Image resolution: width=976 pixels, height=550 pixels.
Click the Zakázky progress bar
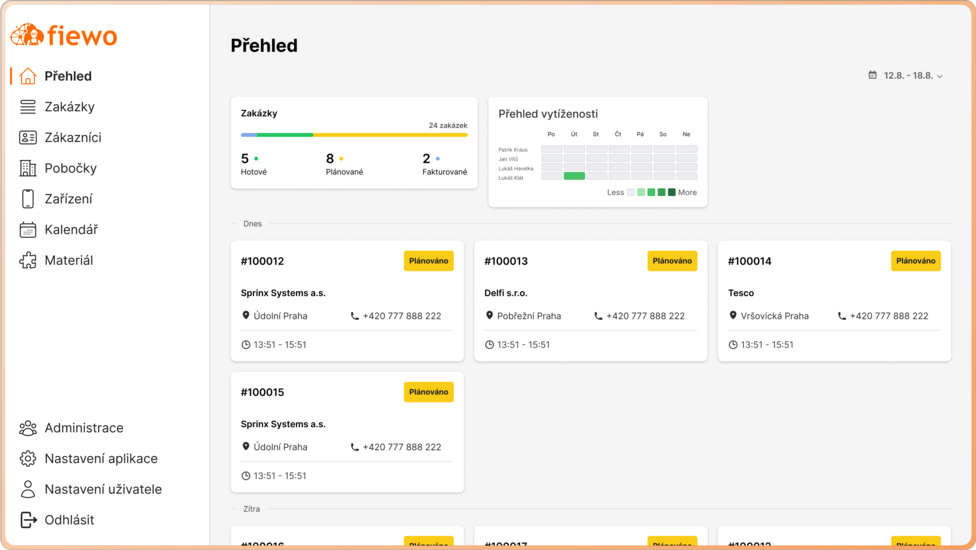pos(354,135)
